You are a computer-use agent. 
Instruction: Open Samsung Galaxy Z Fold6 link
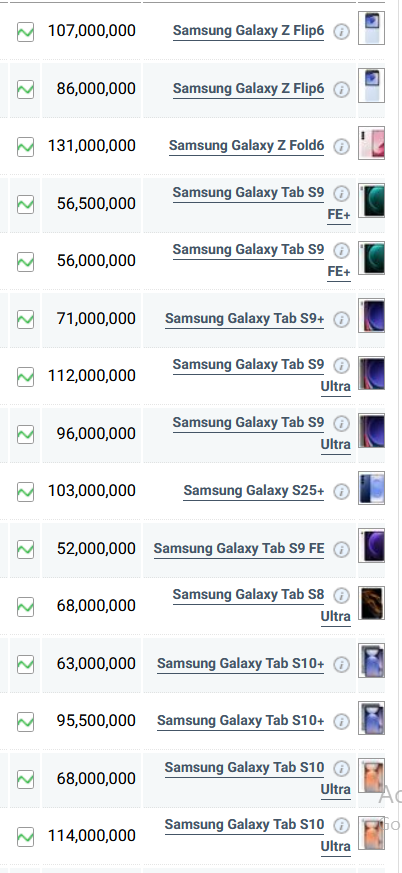(x=246, y=146)
